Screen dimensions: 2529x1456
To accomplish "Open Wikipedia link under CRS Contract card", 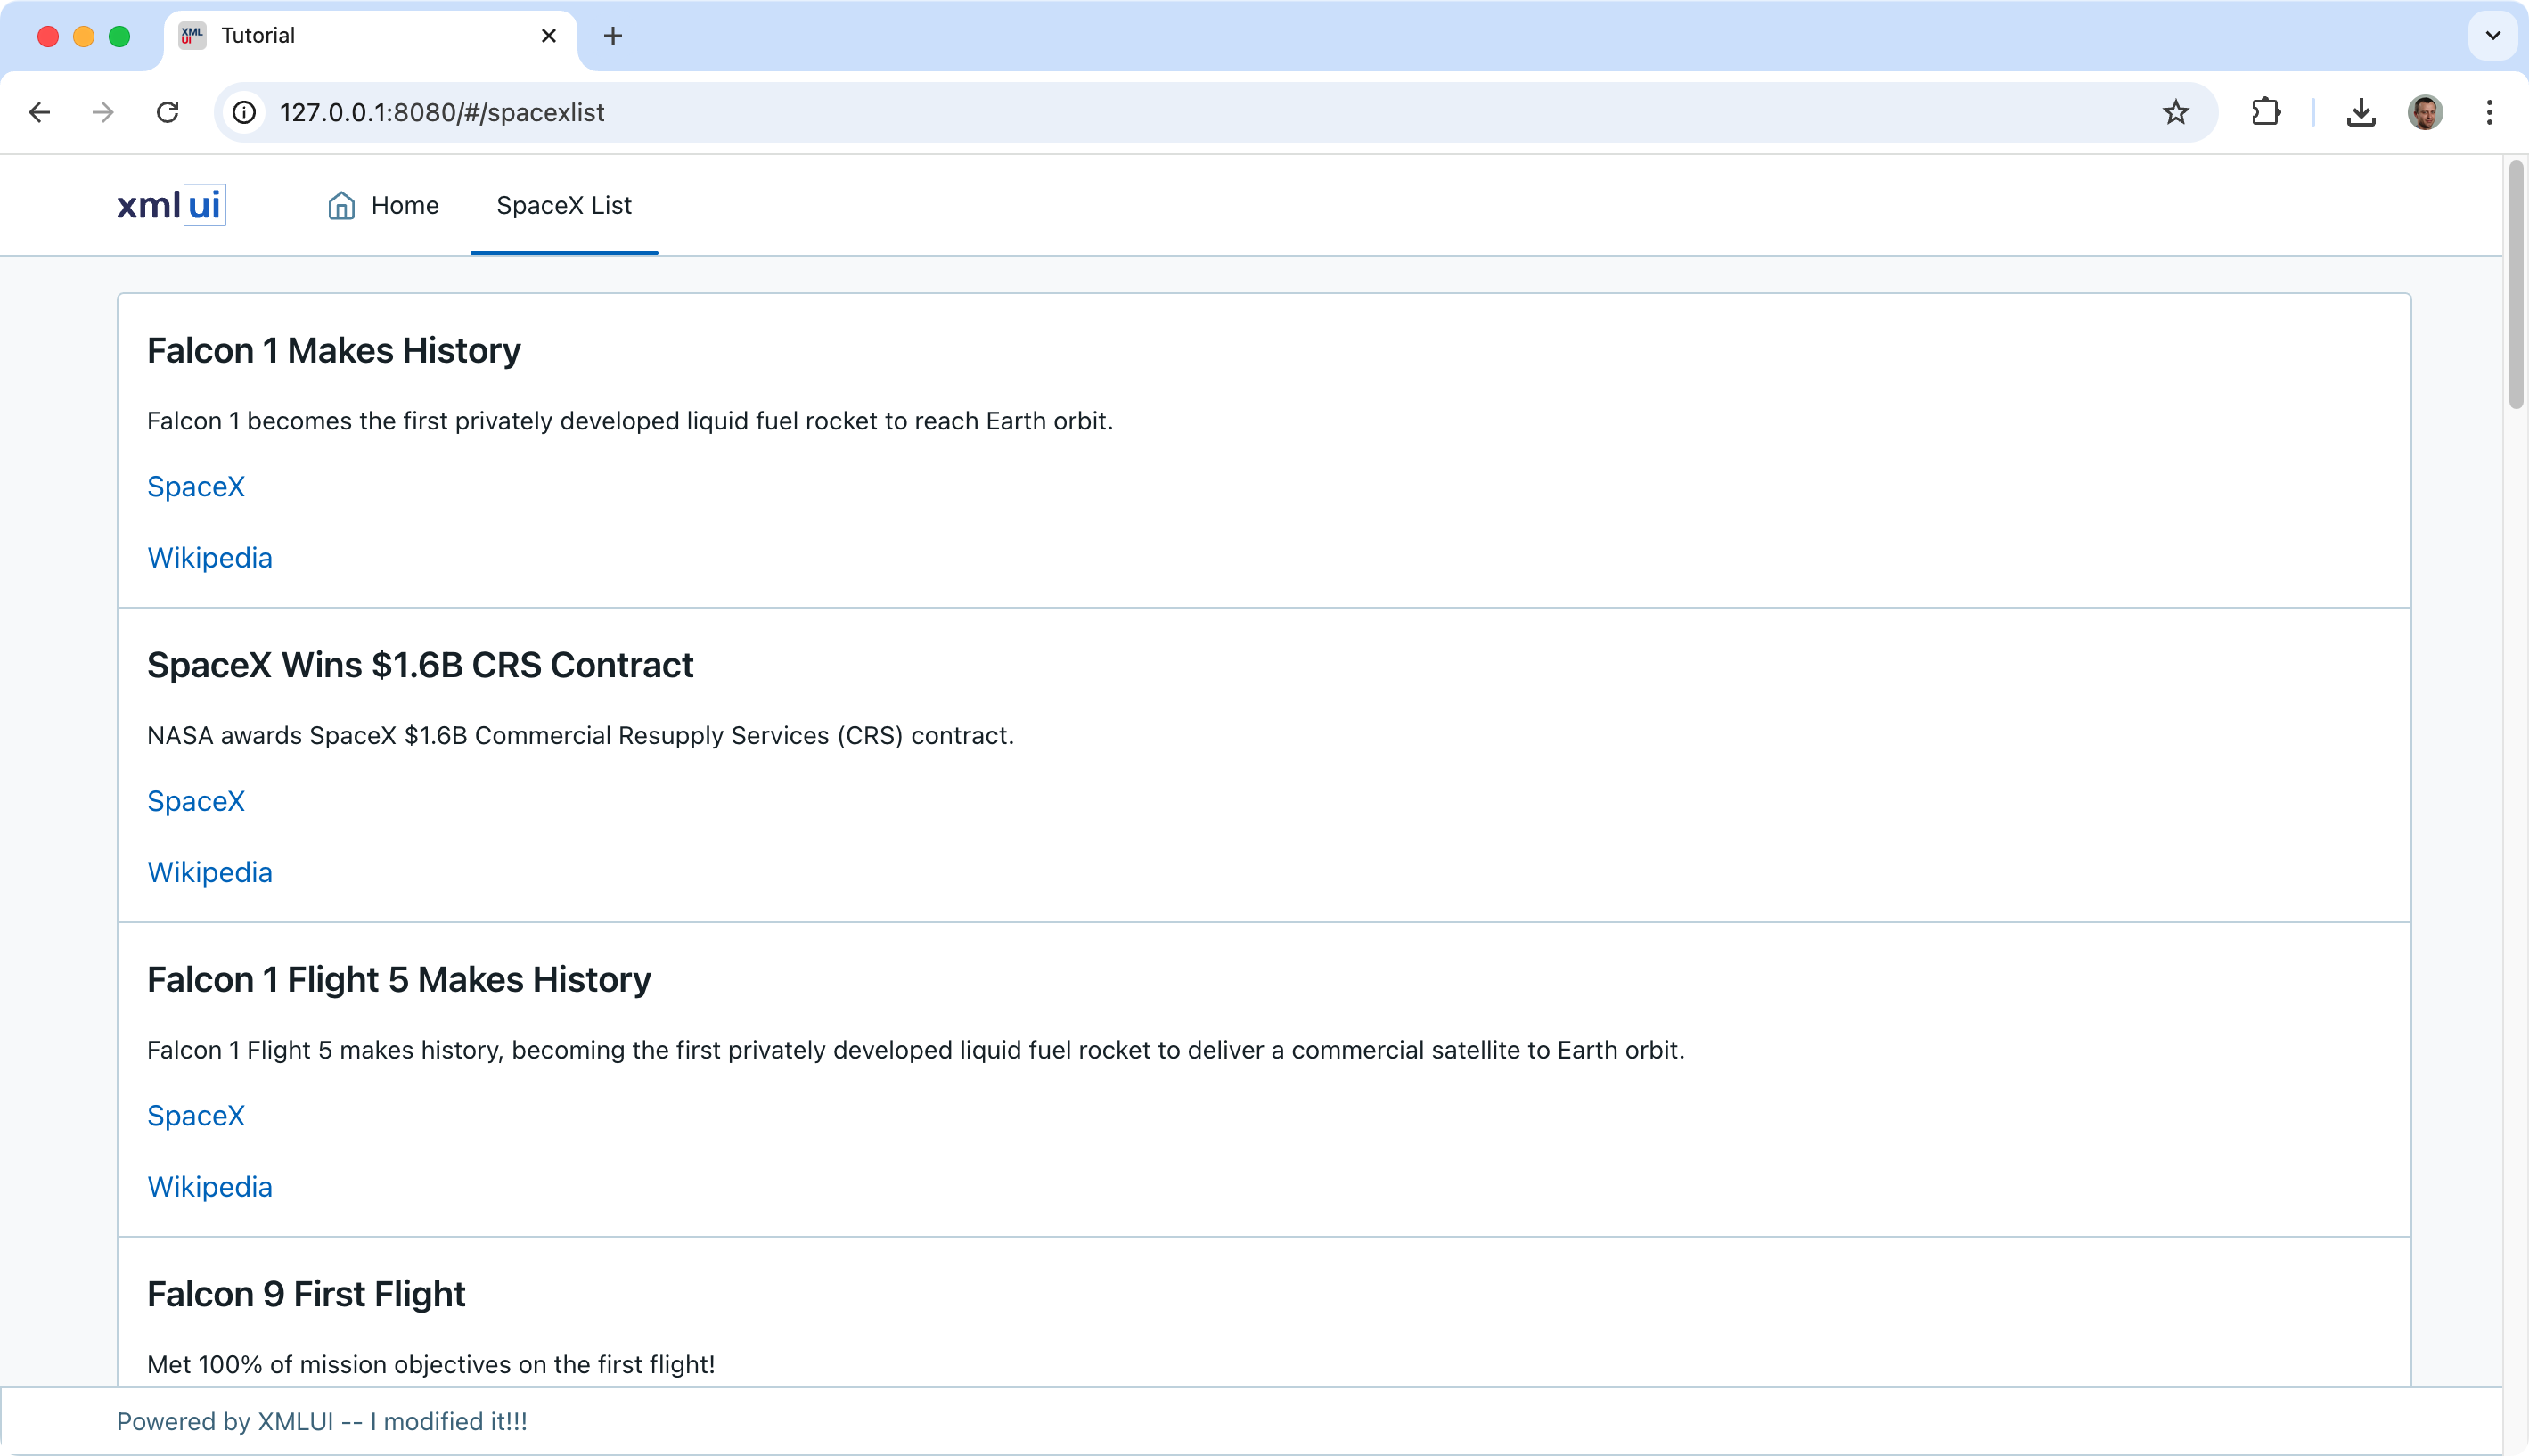I will [209, 872].
